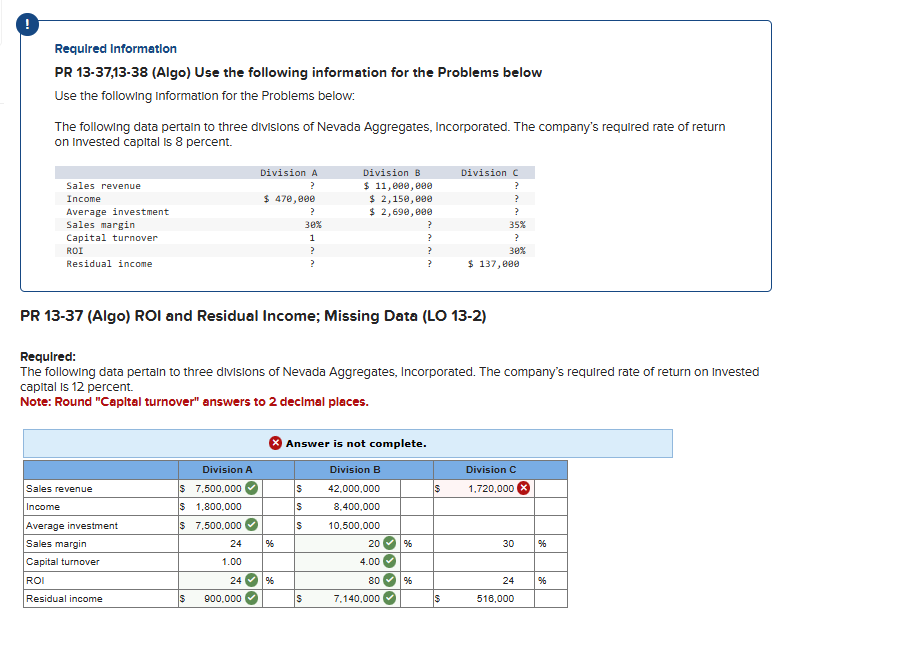Click the checkmark beside residual income 7,140,000
Viewport: 907px width, 648px height.
coord(392,598)
